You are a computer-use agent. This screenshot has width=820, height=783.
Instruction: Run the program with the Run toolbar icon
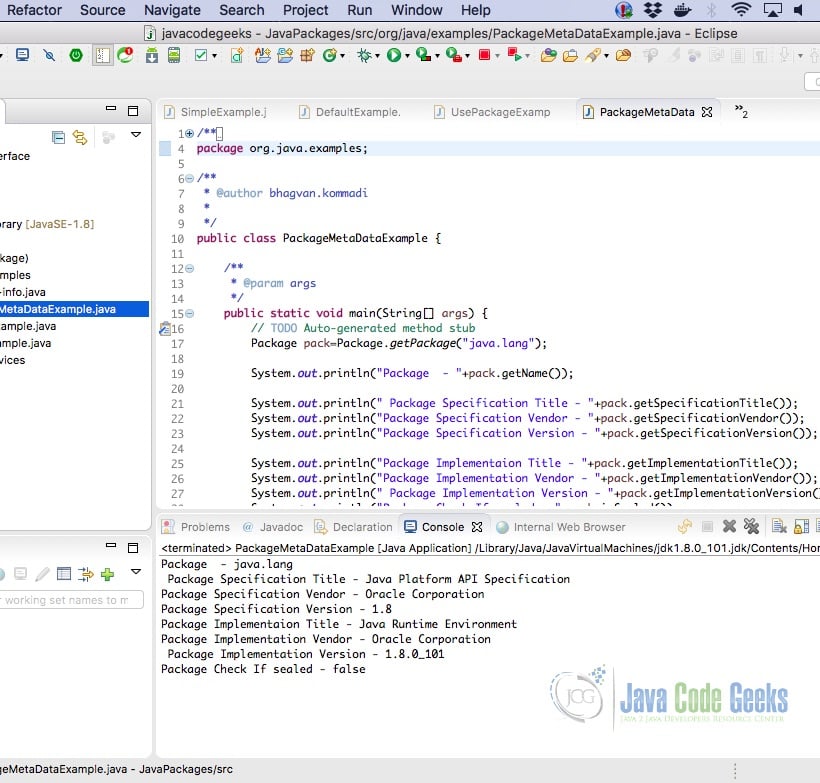point(393,55)
